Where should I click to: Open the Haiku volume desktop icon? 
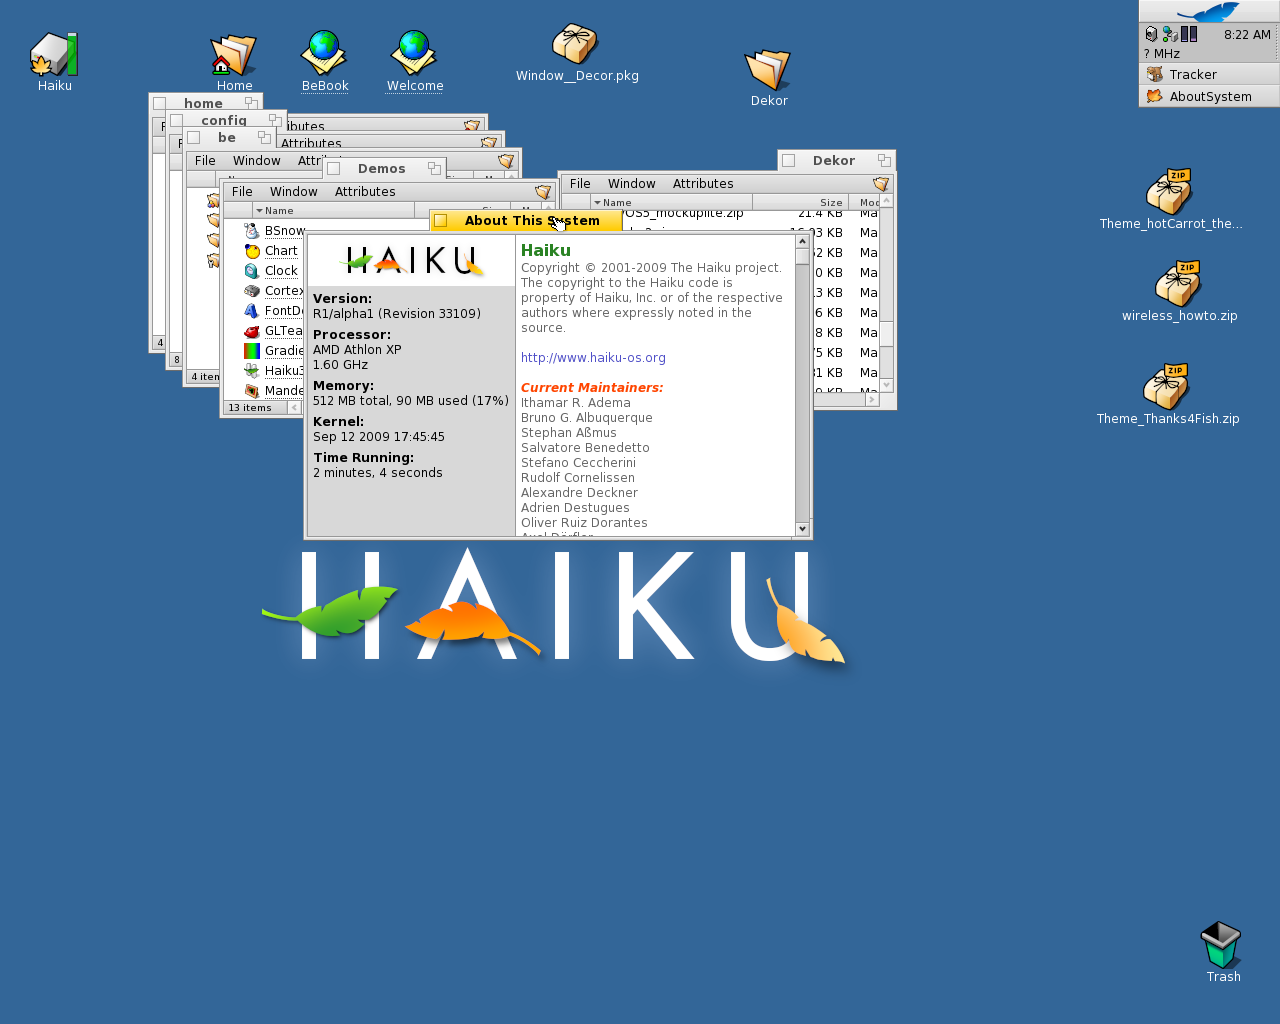click(54, 54)
